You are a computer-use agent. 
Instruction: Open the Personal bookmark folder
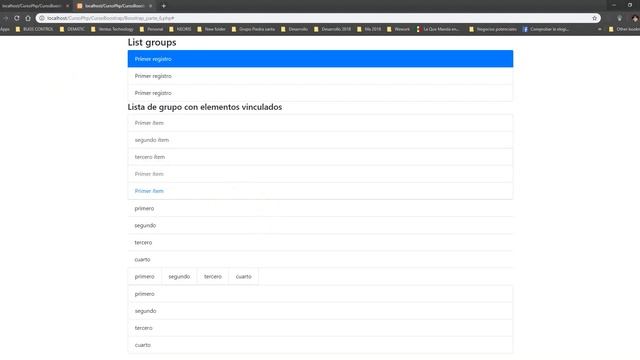pos(151,29)
